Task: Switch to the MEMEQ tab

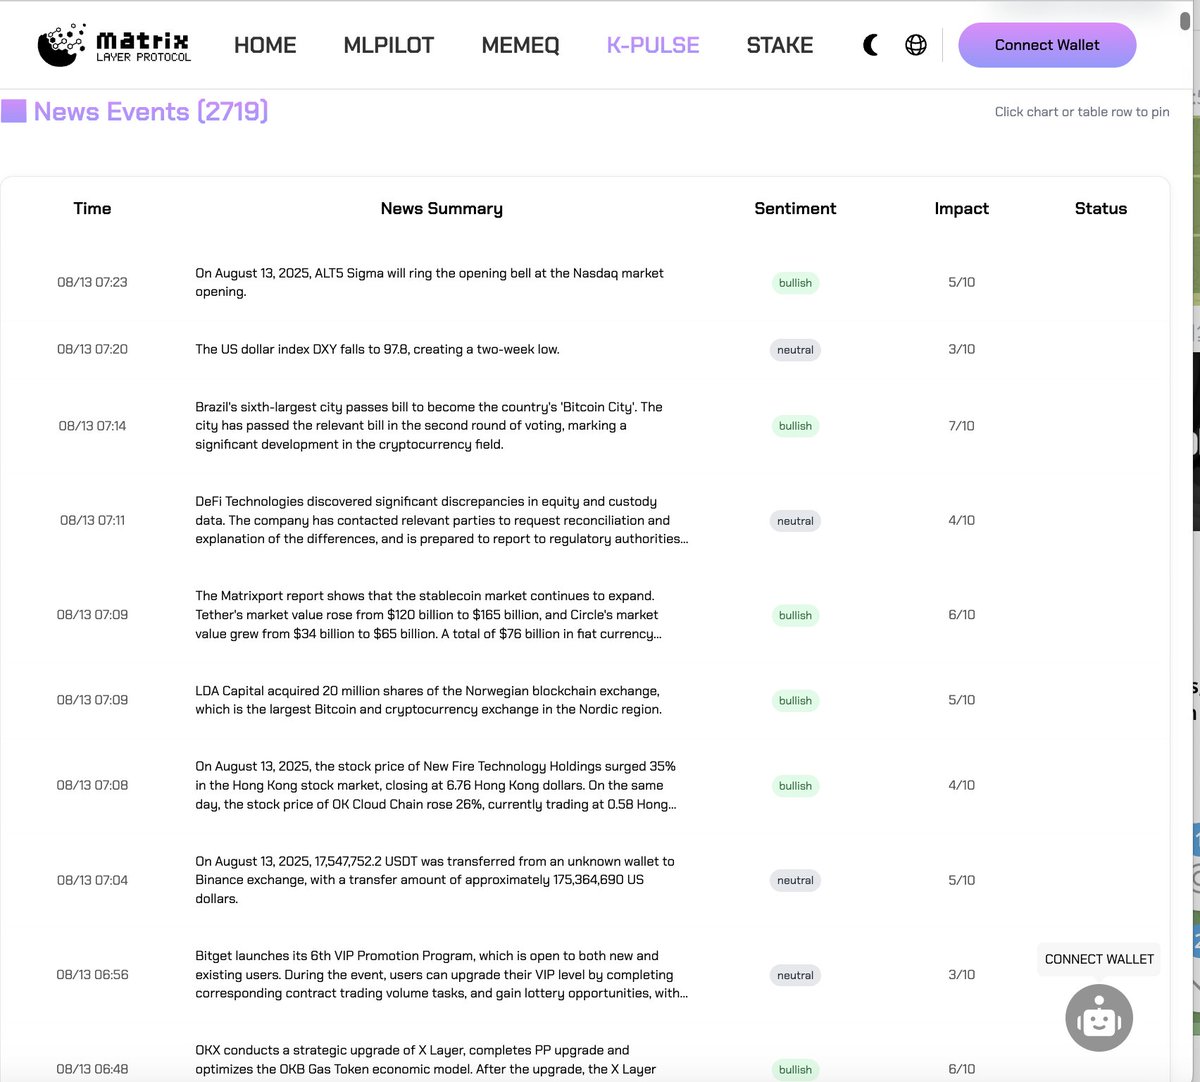Action: click(x=520, y=44)
